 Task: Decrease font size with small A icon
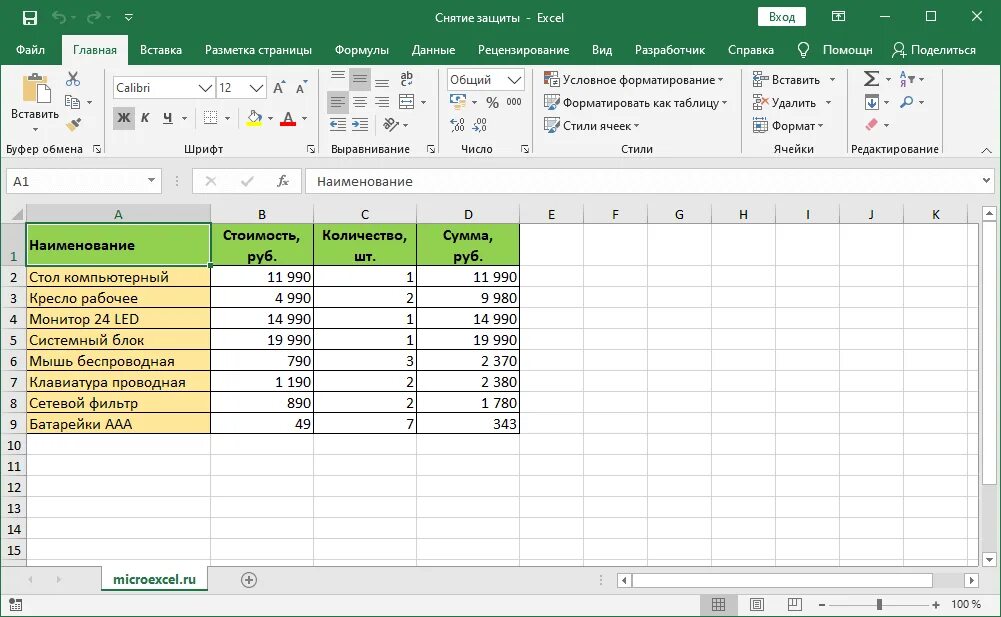point(300,88)
